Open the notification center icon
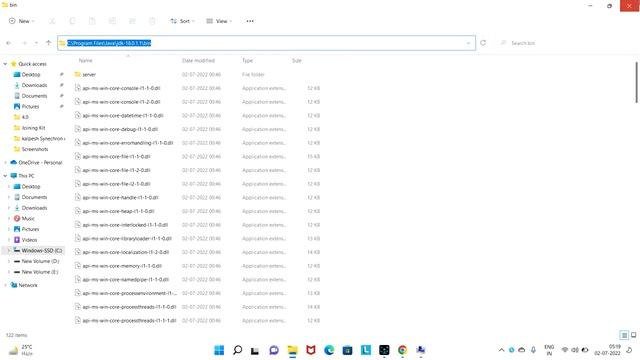This screenshot has height=360, width=640. tap(629, 350)
